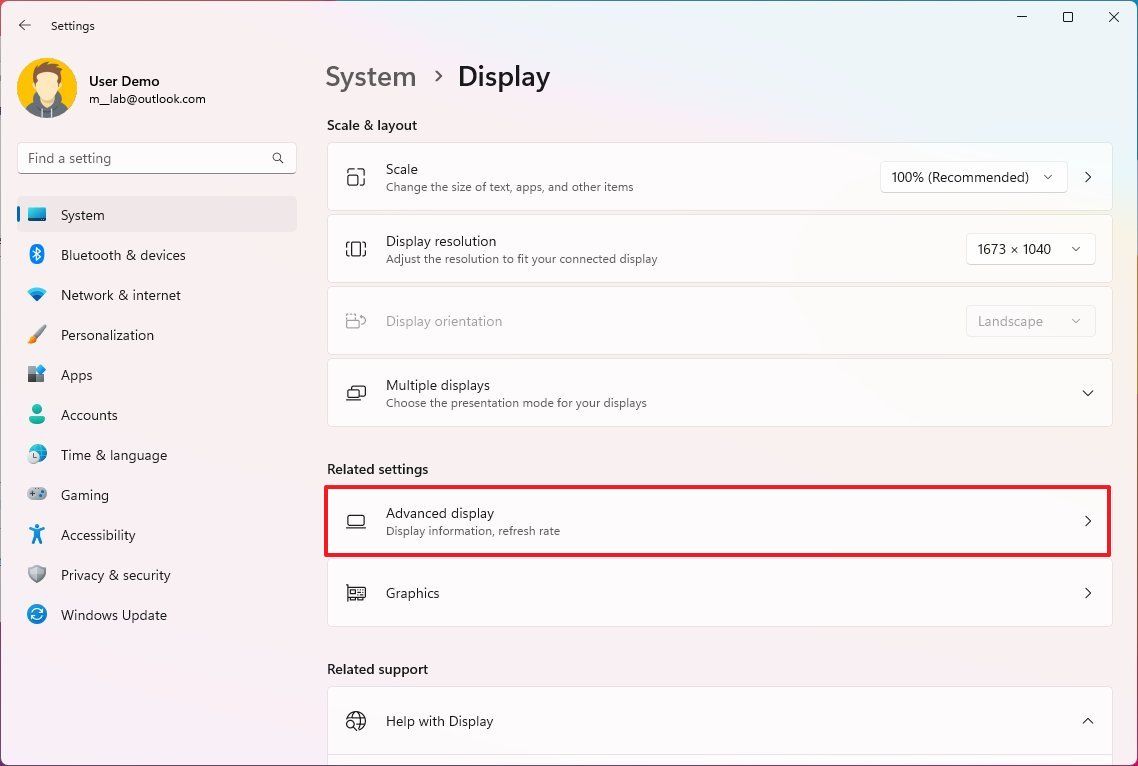
Task: Click System in the breadcrumb trail
Action: click(371, 76)
